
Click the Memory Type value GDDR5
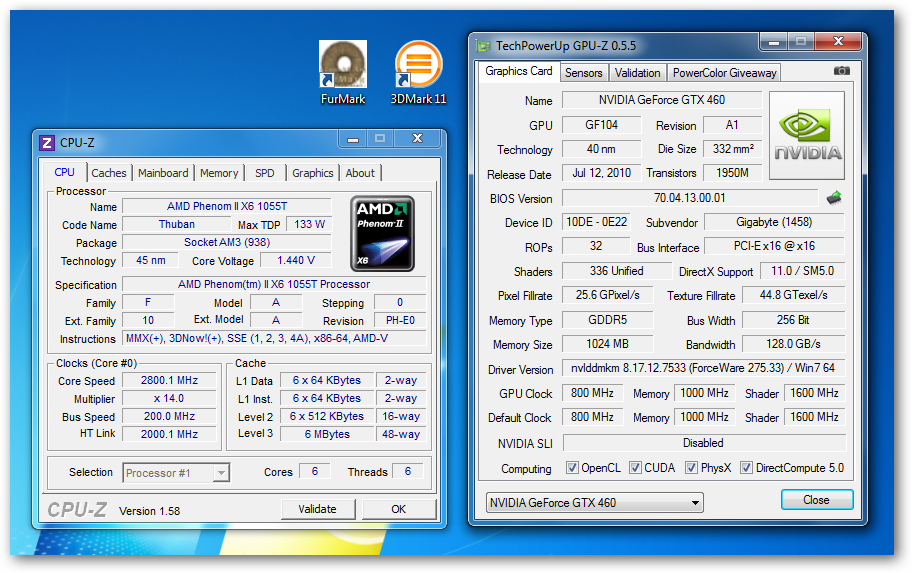click(x=608, y=320)
